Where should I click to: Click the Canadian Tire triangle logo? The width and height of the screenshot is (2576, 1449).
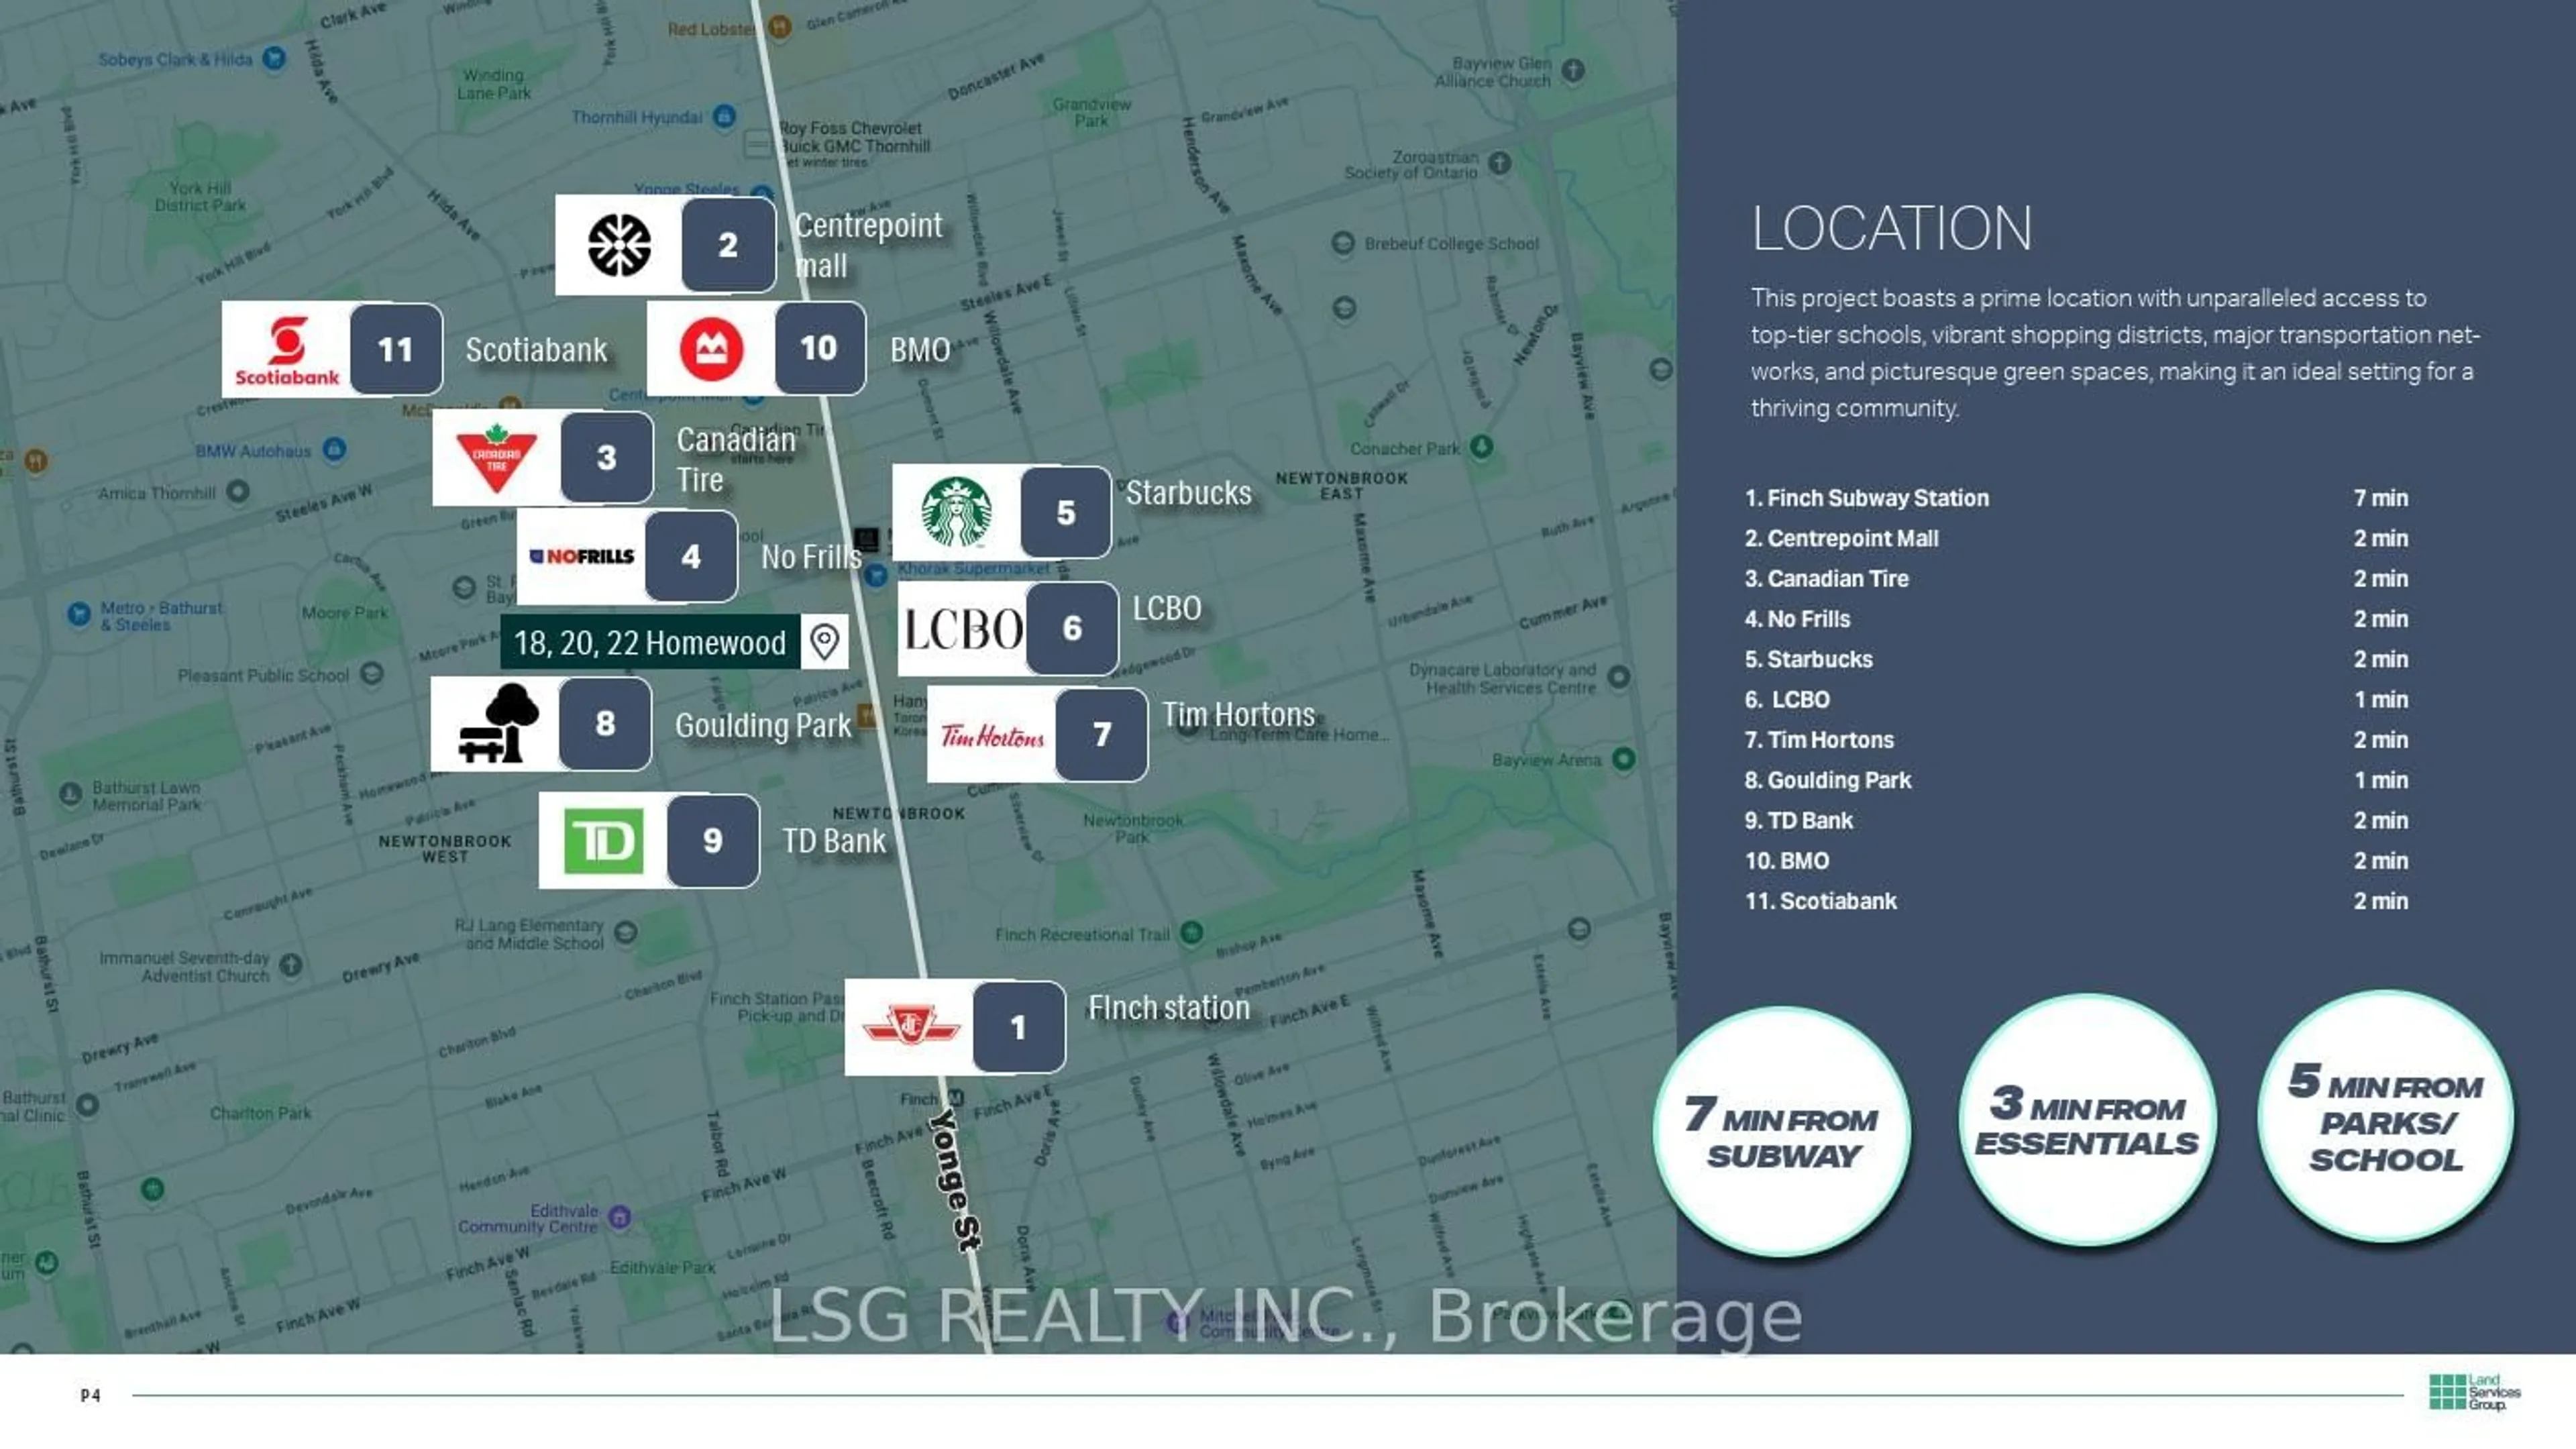point(496,458)
